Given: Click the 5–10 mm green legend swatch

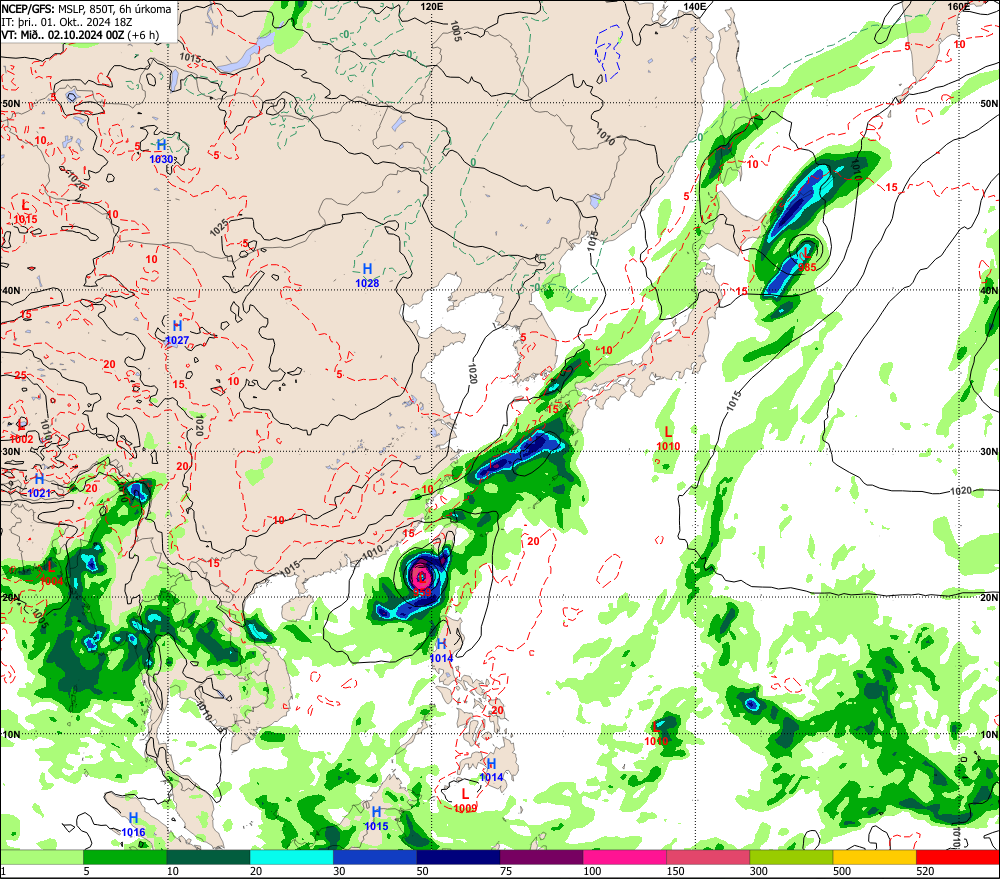Looking at the screenshot, I should 125,857.
